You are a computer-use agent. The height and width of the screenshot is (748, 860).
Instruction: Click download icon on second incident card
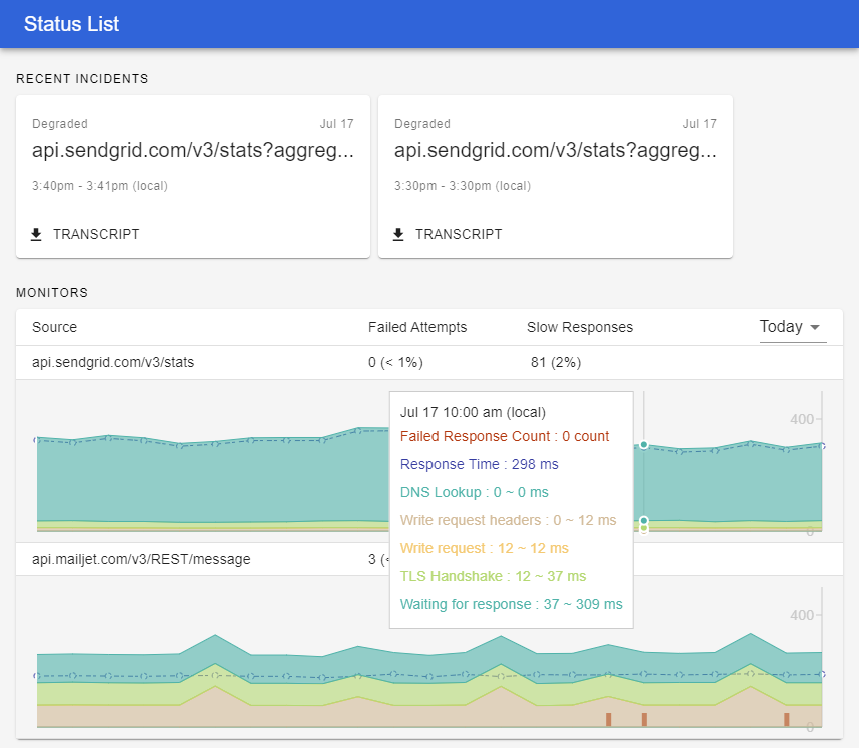coord(398,235)
